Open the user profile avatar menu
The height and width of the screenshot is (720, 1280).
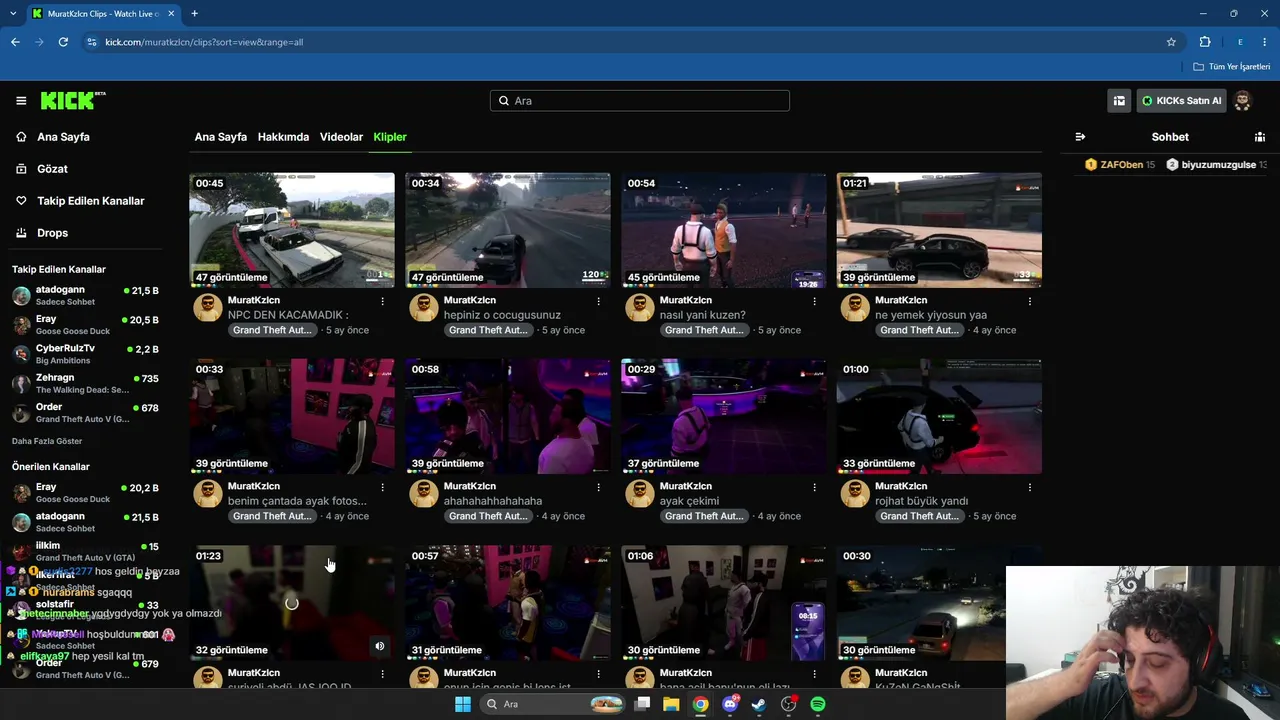[x=1242, y=101]
